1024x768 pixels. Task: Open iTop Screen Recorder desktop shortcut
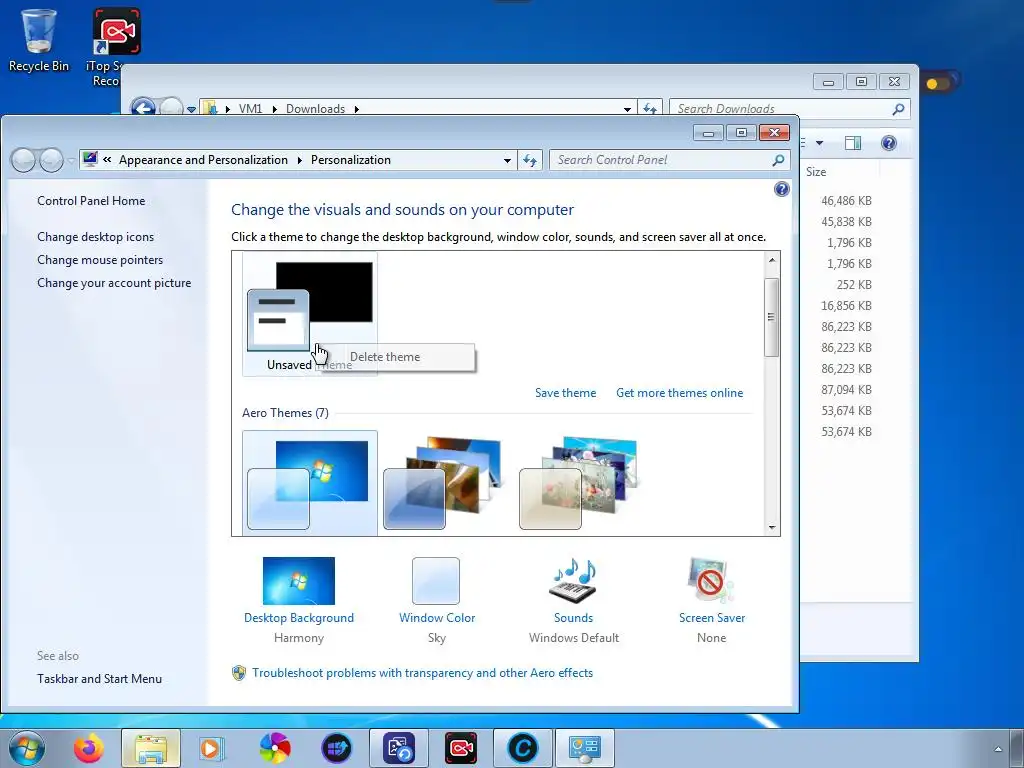tap(116, 46)
